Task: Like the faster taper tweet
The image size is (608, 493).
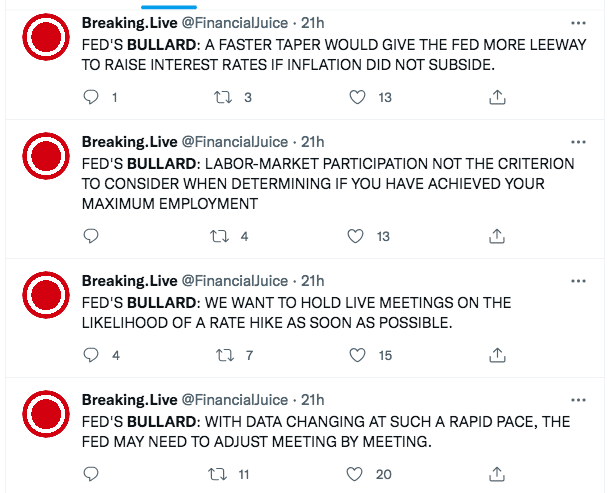Action: click(357, 97)
